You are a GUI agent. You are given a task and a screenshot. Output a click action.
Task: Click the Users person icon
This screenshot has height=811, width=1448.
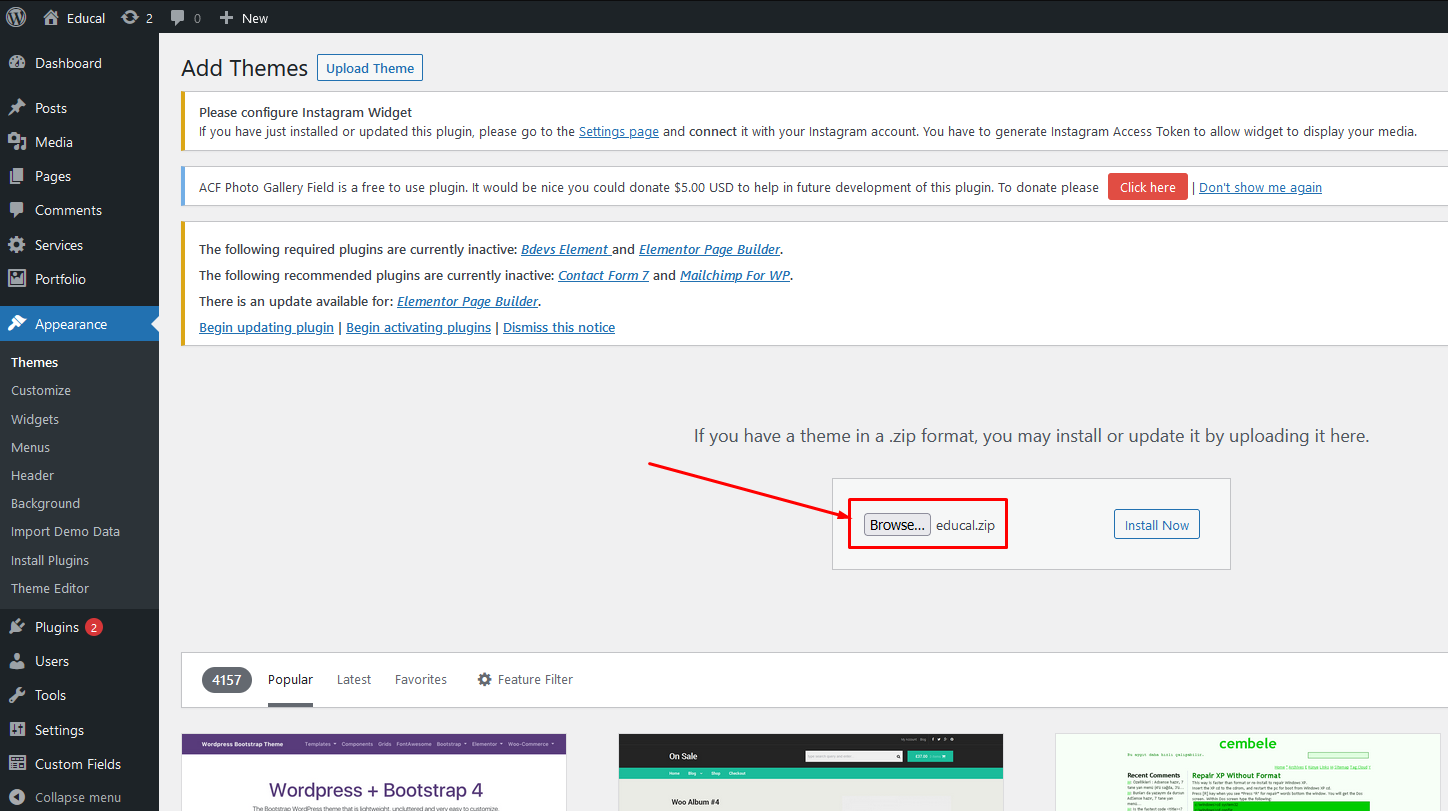click(x=17, y=661)
